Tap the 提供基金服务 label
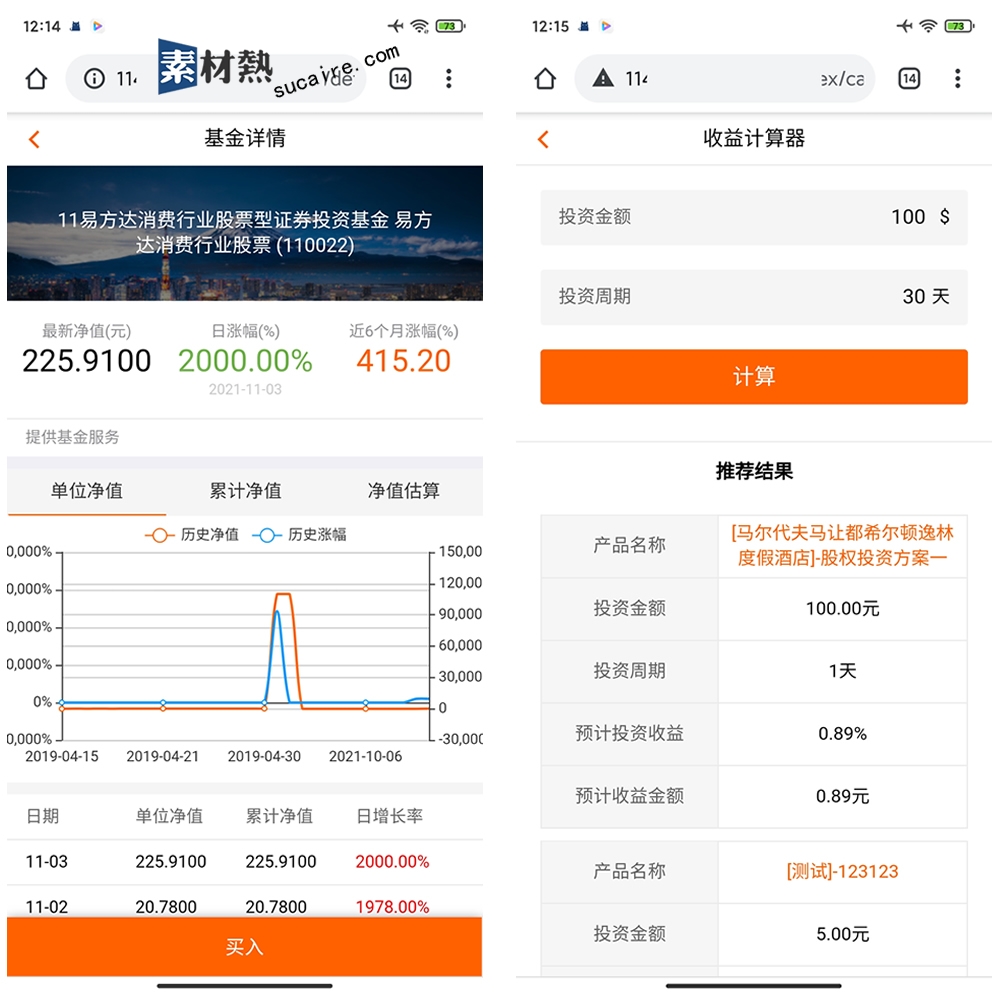This screenshot has width=1000, height=1000. (72, 437)
